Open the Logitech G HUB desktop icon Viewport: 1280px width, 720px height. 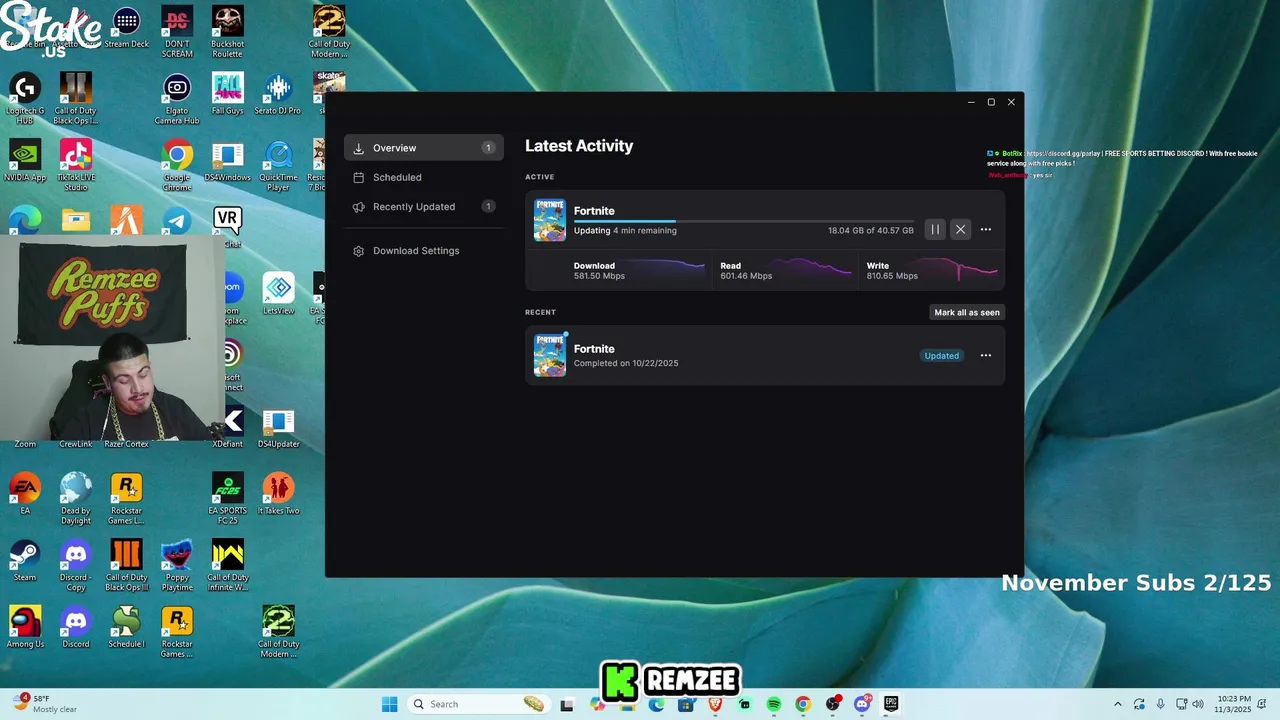click(25, 99)
